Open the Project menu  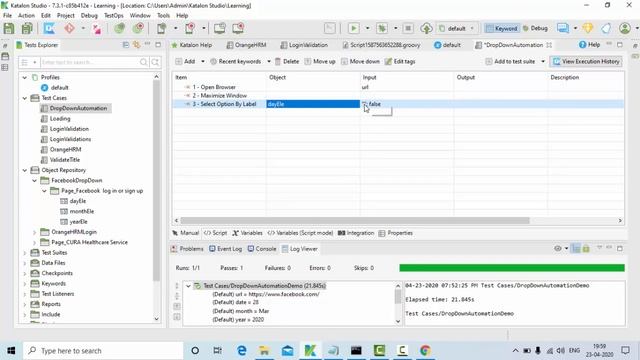tap(66, 16)
